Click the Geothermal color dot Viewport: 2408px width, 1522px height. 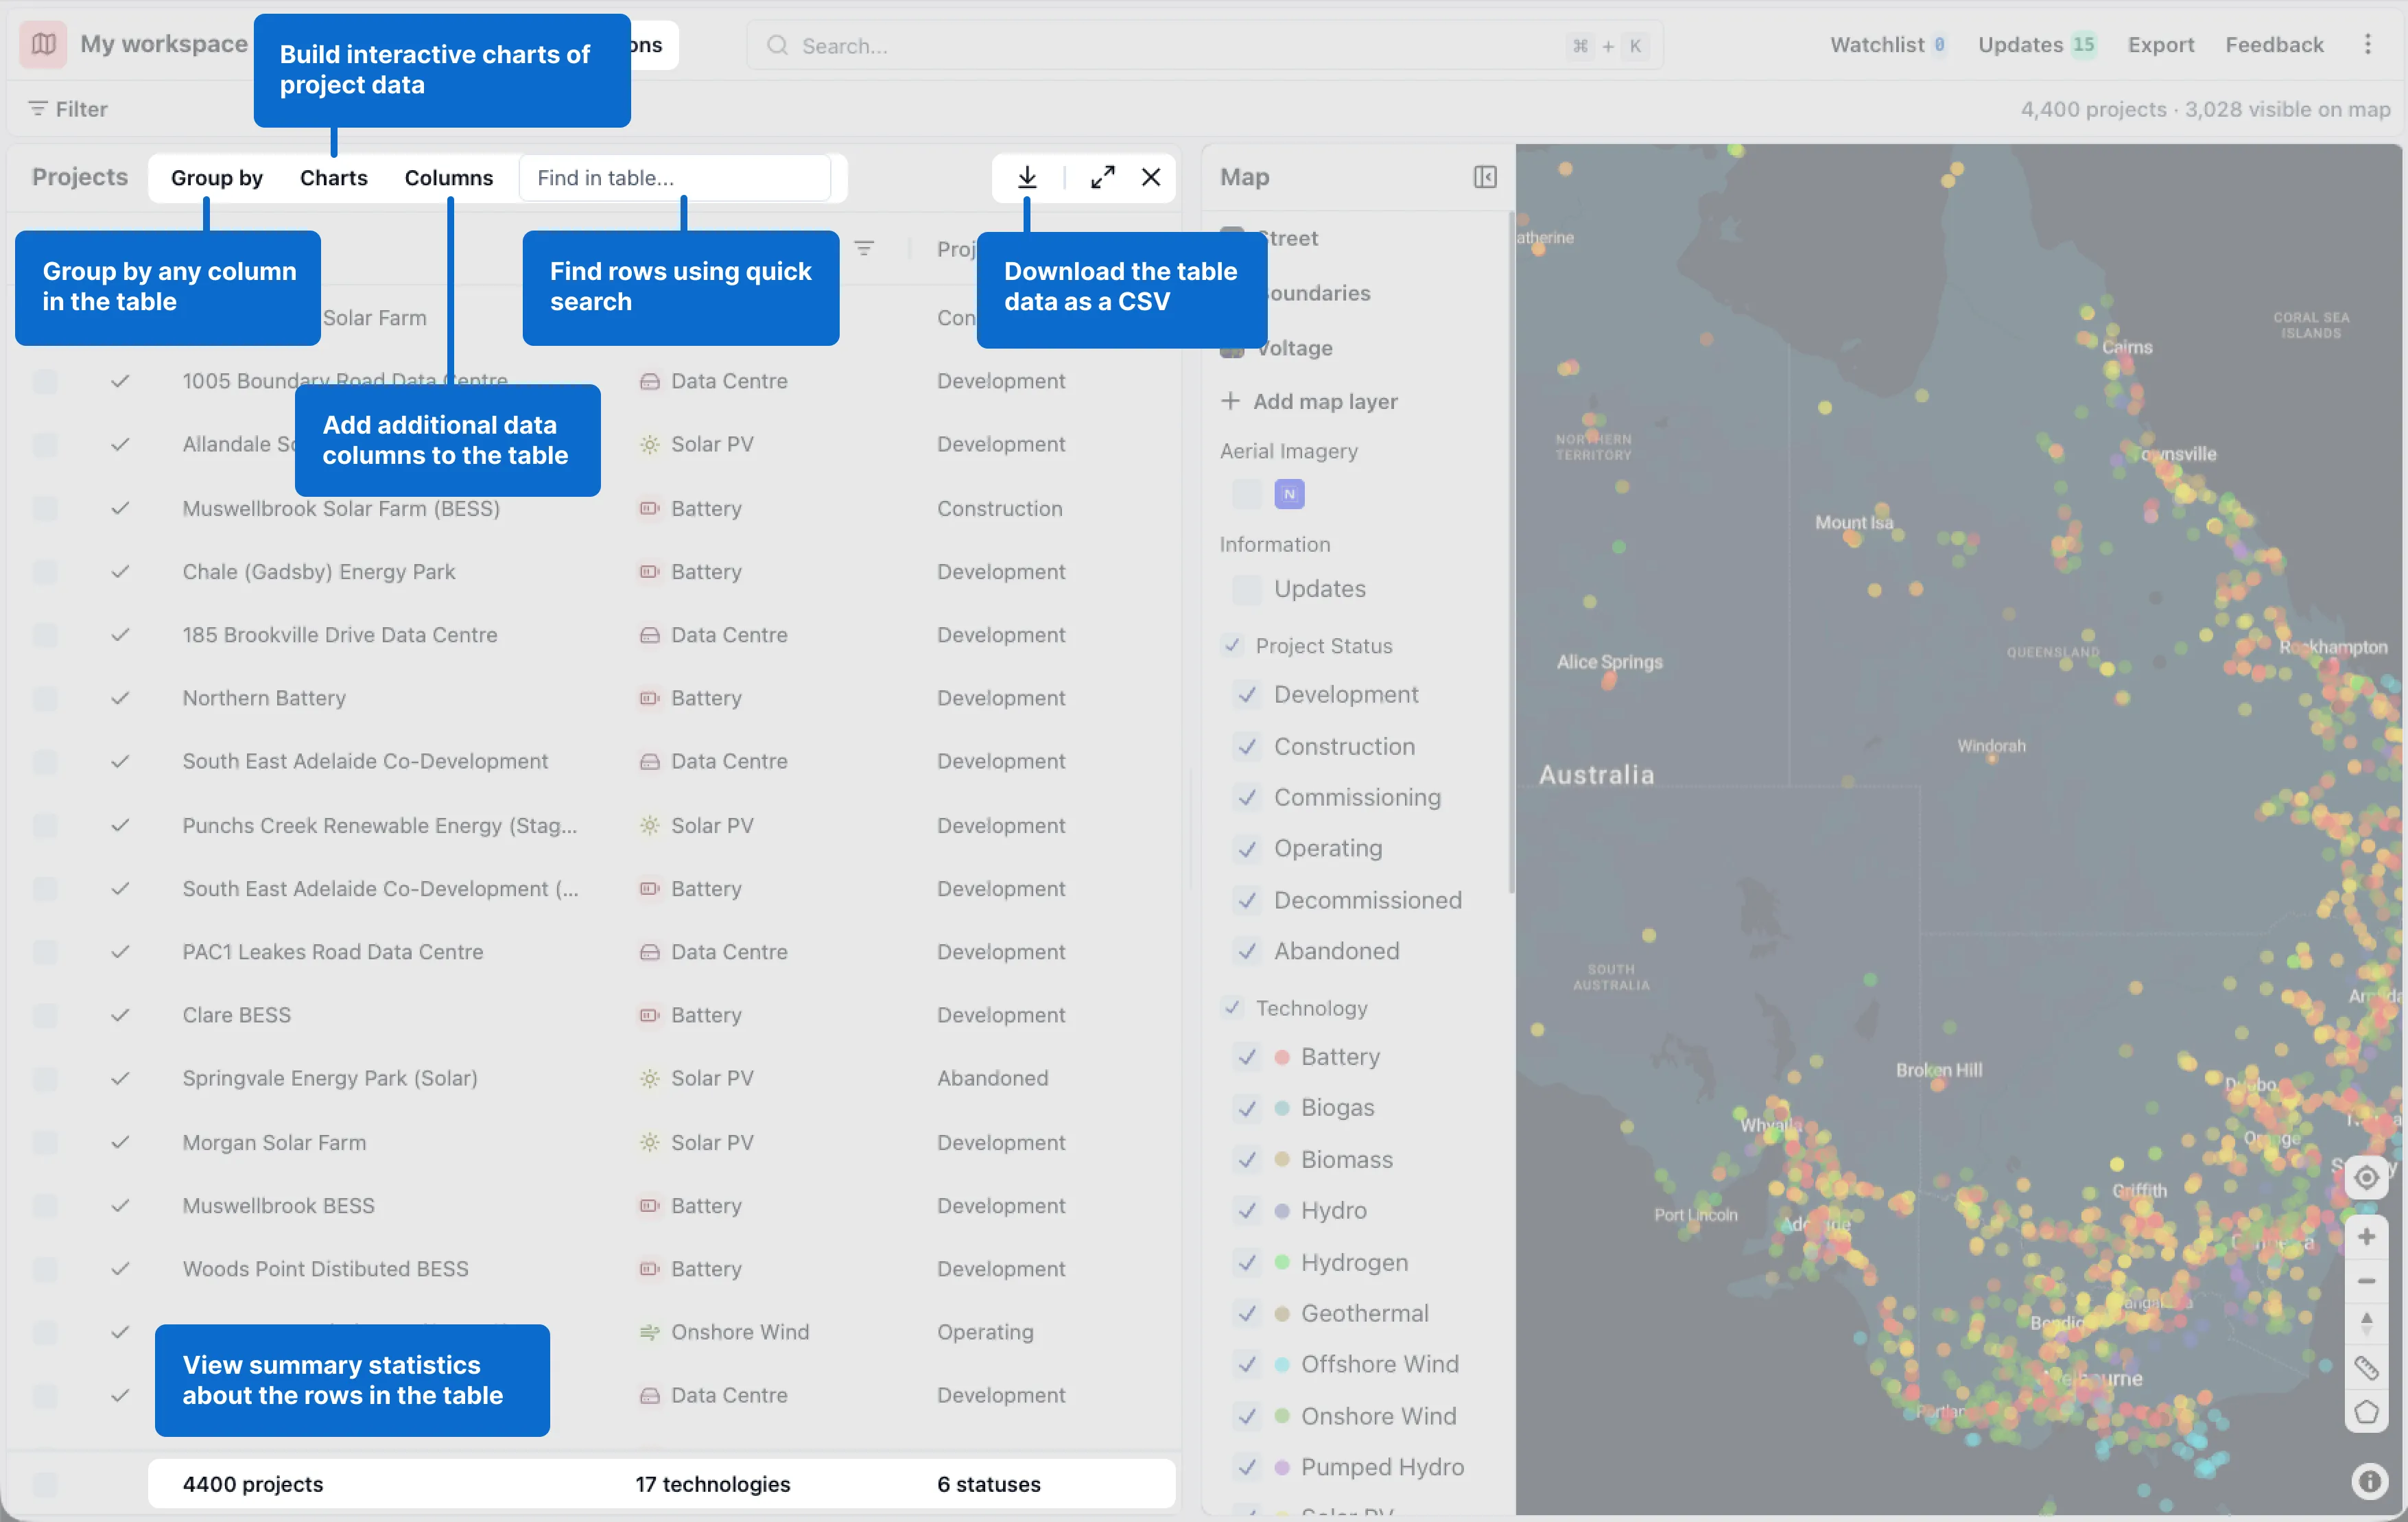1282,1313
